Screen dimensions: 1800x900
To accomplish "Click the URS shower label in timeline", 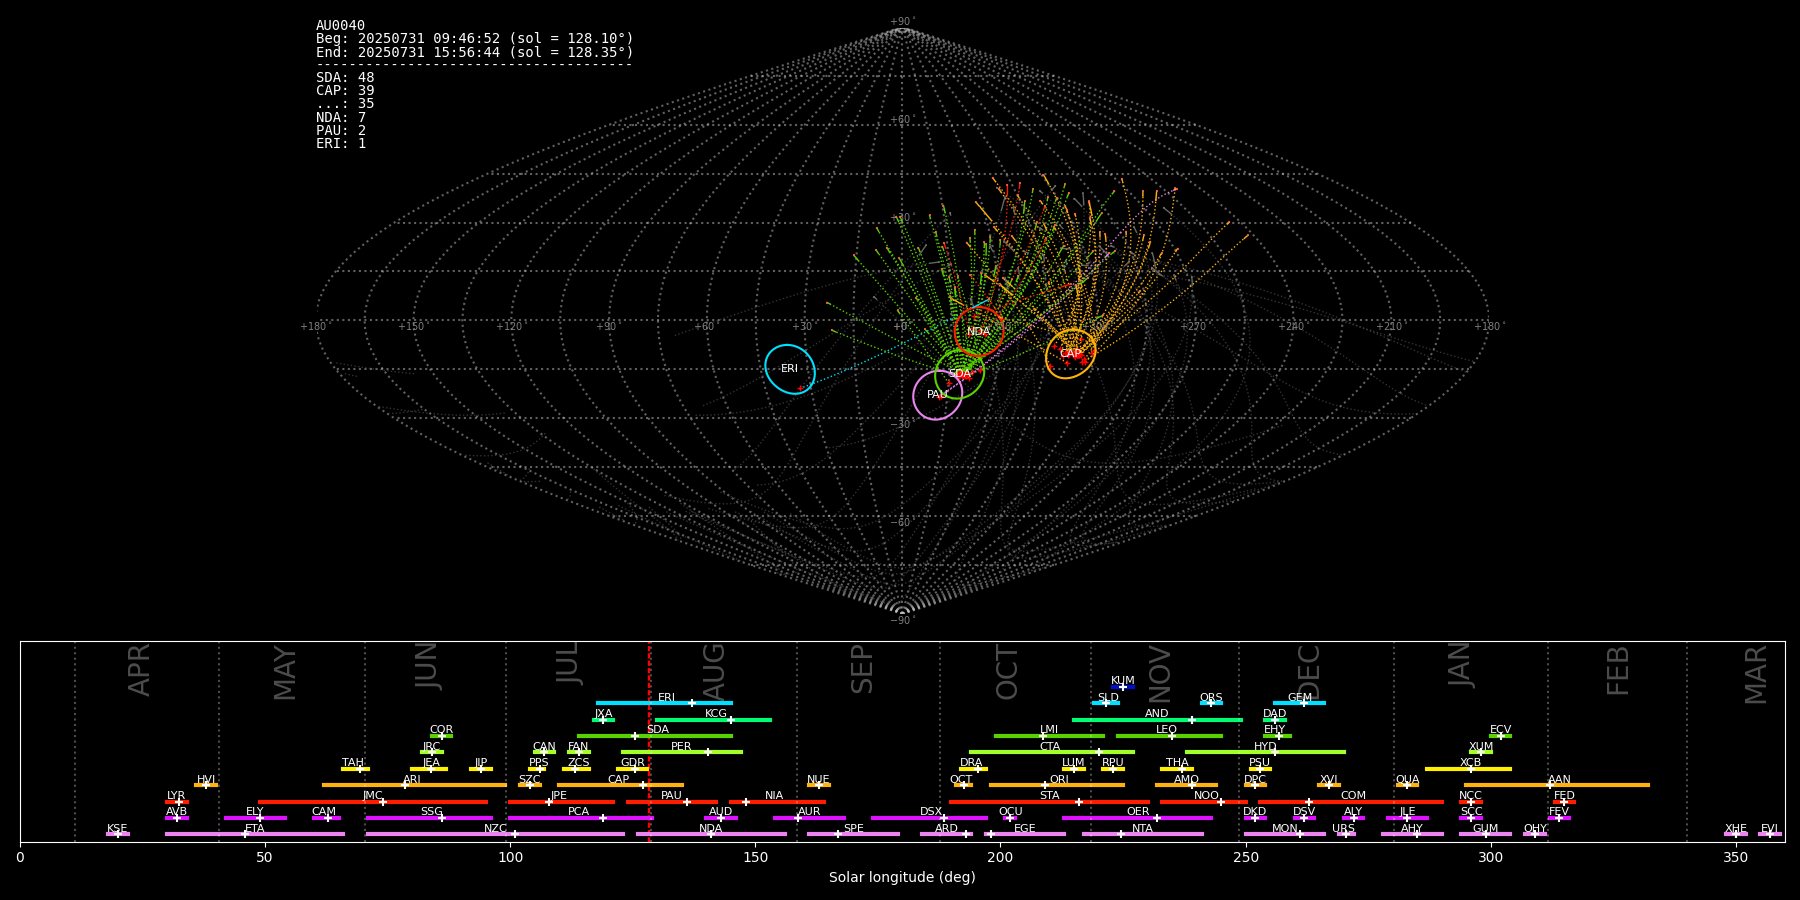I will [x=1343, y=829].
